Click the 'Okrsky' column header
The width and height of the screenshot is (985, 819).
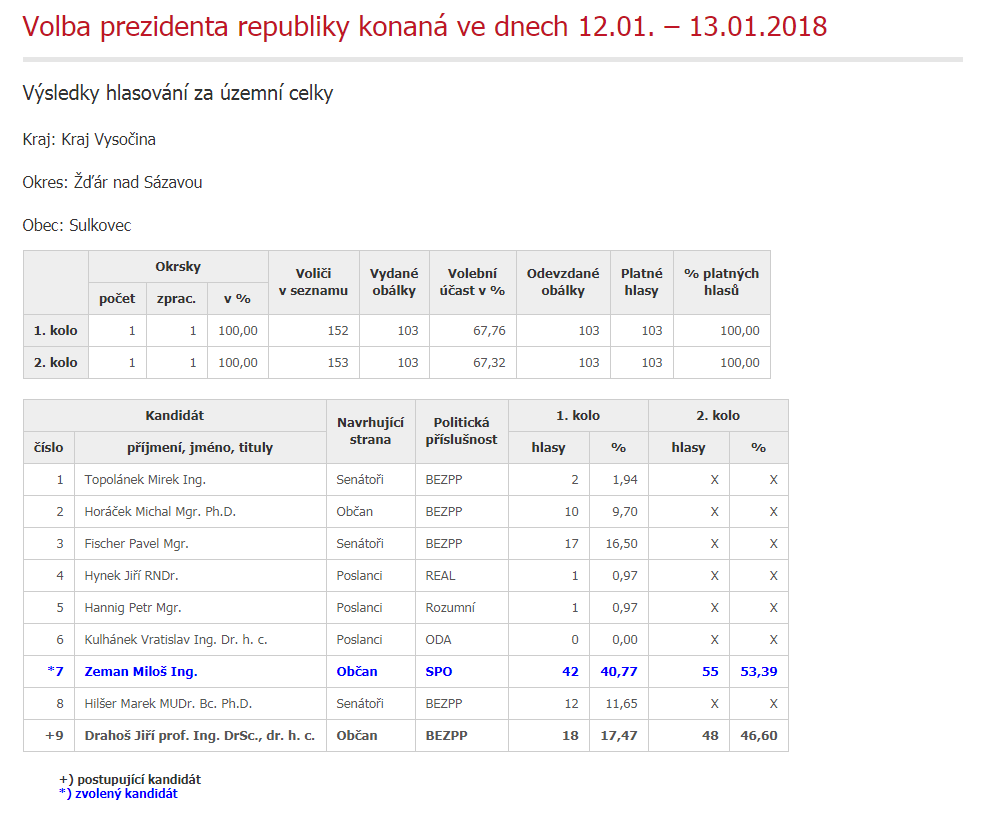coord(178,266)
